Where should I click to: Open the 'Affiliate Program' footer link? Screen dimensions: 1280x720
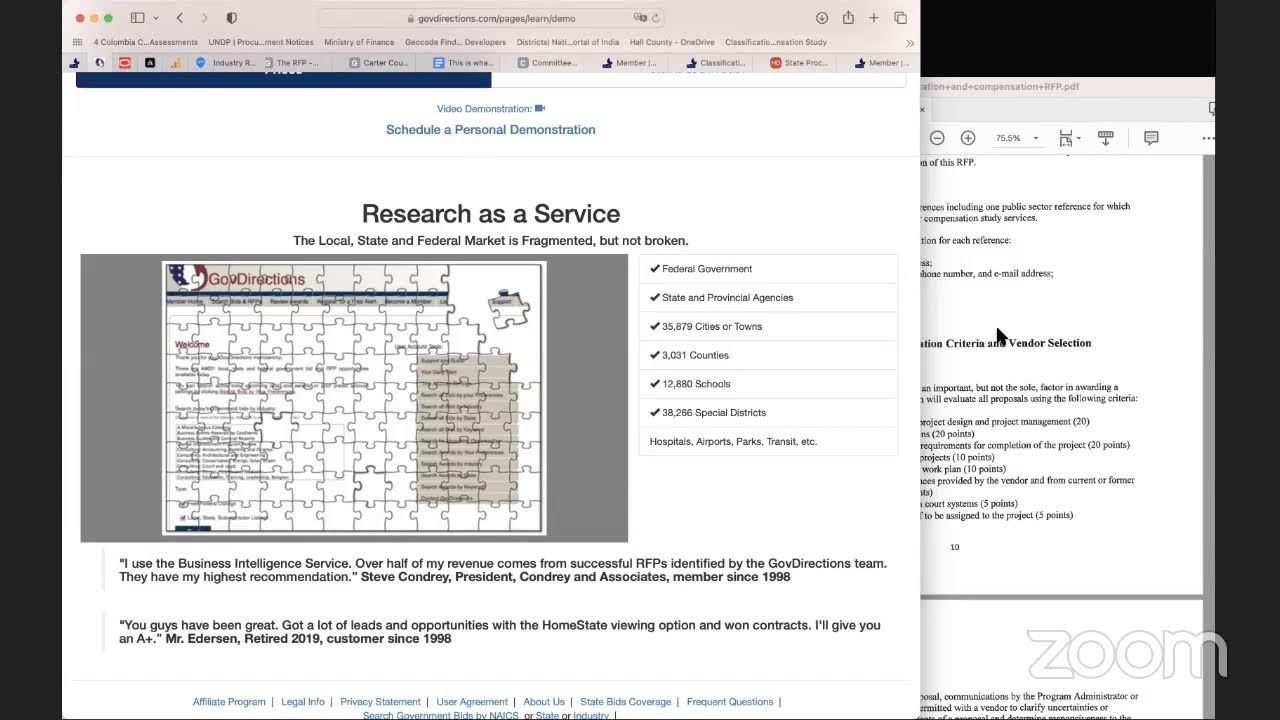click(229, 702)
